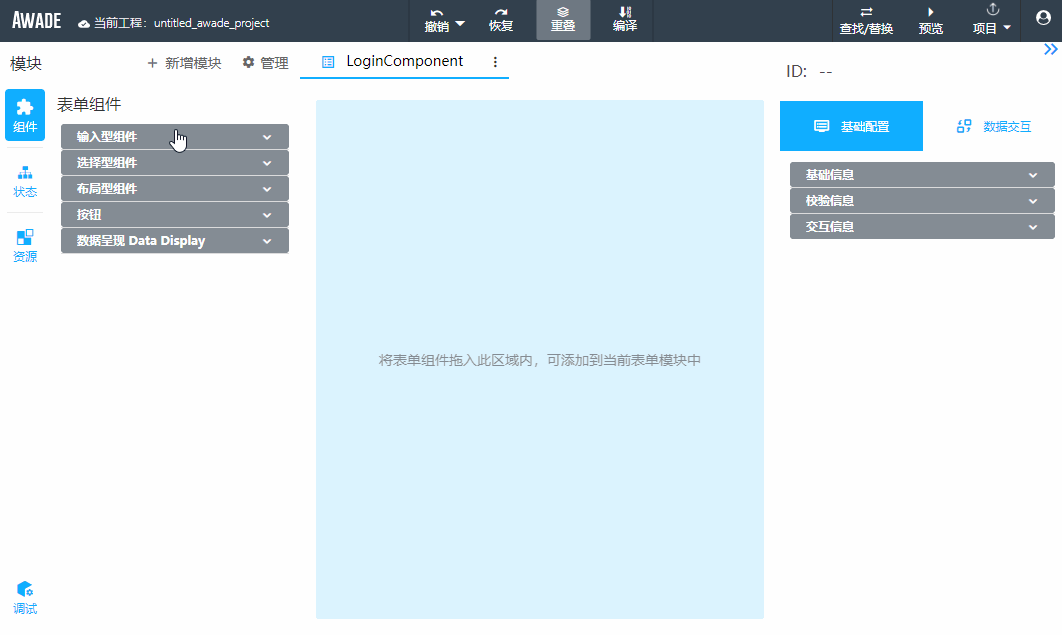Image resolution: width=1062 pixels, height=635 pixels.
Task: Expand the Input Components (输入型组件) section
Action: coord(175,137)
